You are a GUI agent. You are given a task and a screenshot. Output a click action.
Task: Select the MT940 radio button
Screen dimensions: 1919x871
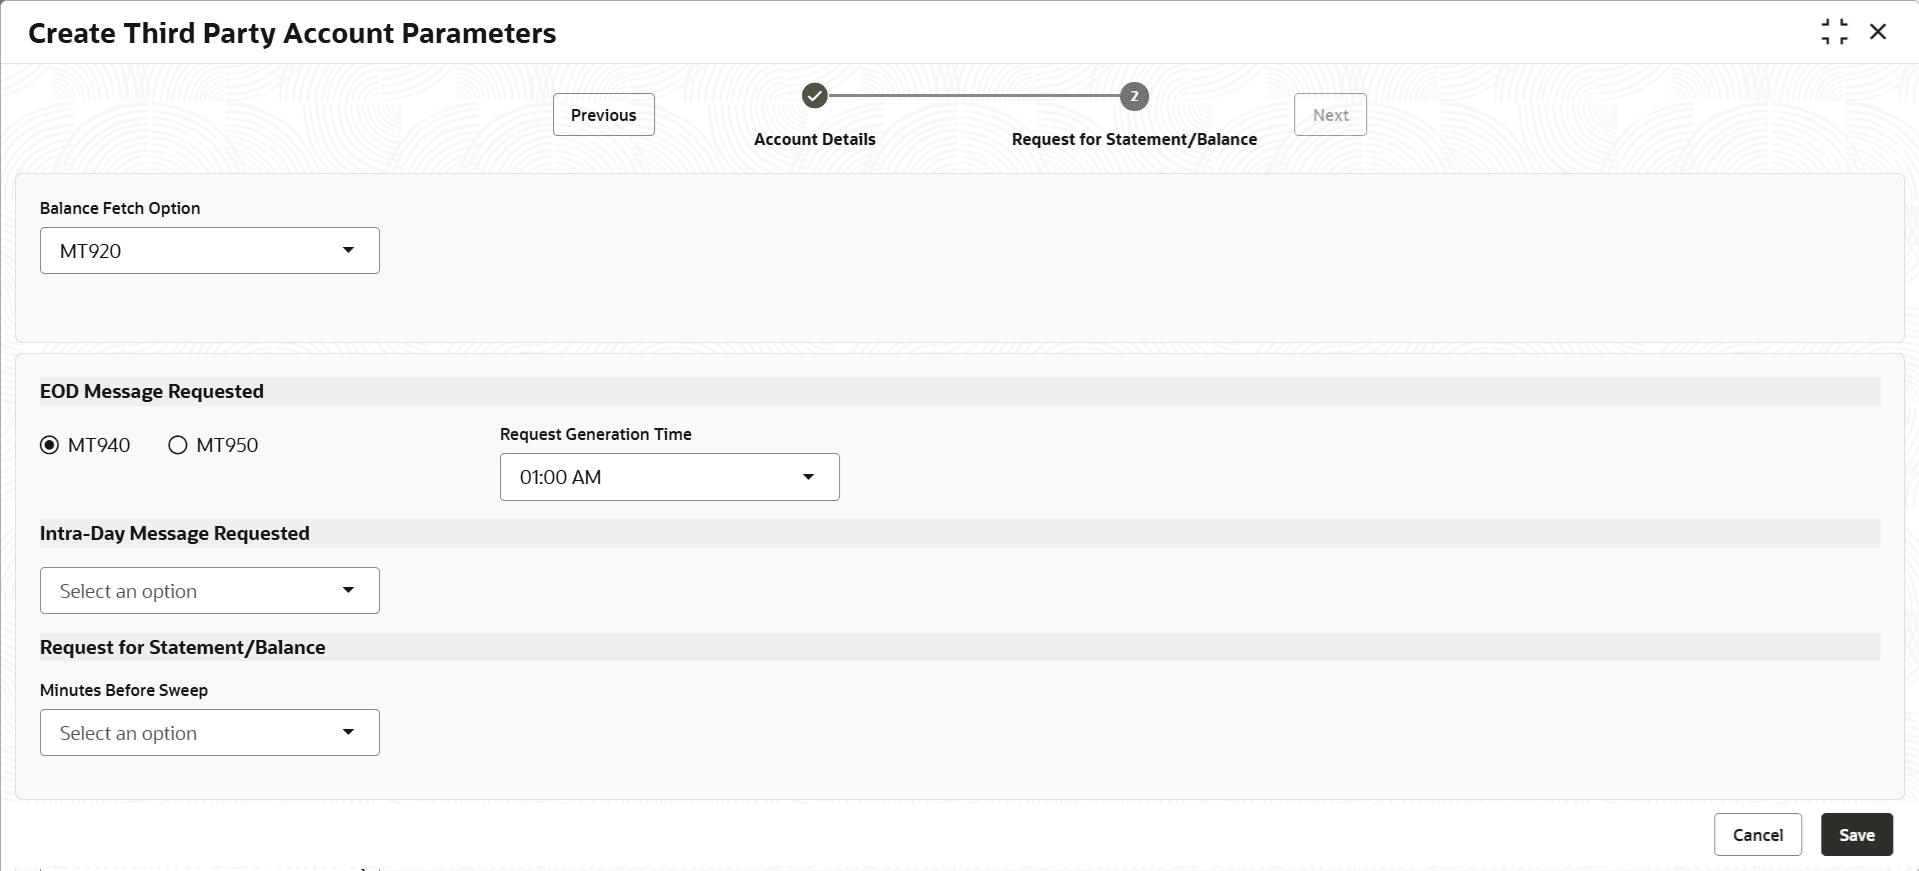click(x=50, y=445)
